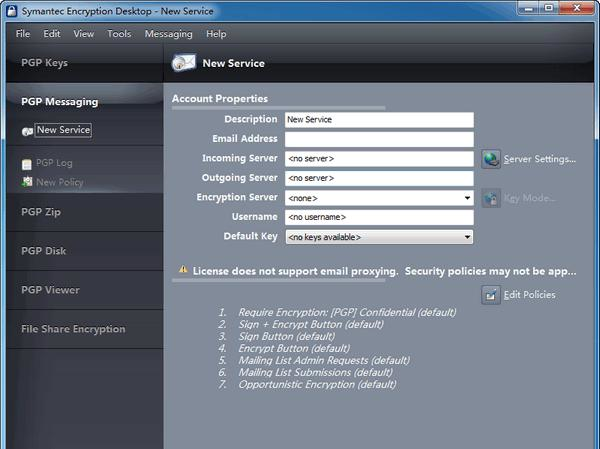Expand the Default Key dropdown
600x449 pixels.
(467, 237)
